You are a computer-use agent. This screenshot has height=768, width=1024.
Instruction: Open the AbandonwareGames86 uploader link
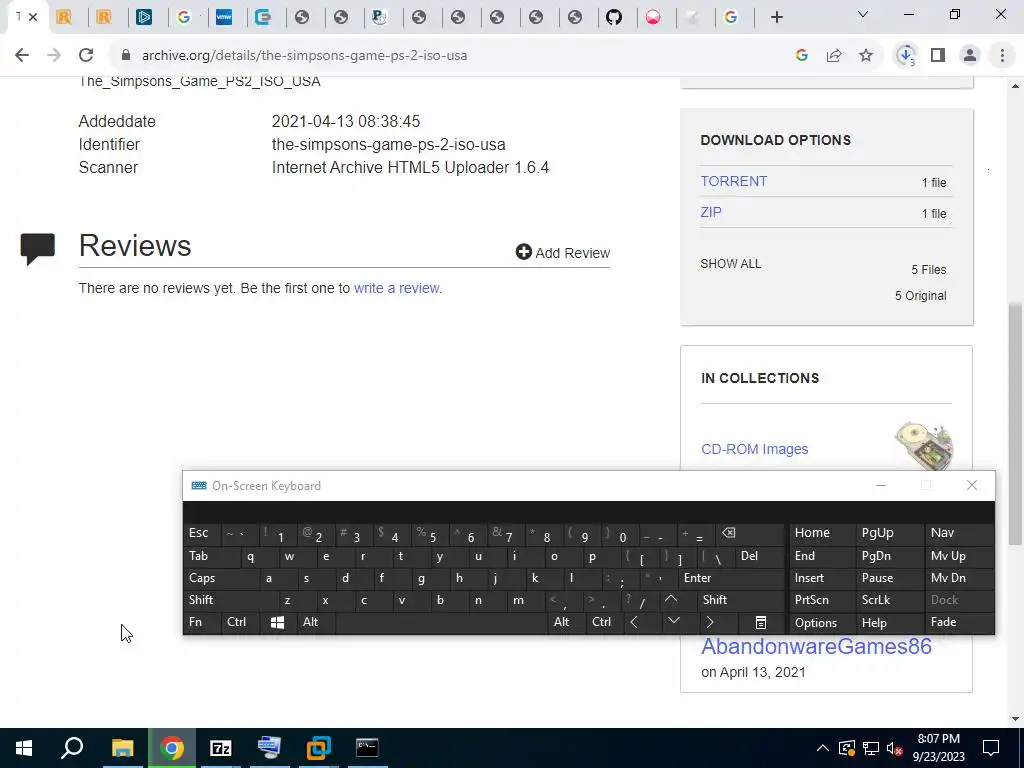point(816,647)
